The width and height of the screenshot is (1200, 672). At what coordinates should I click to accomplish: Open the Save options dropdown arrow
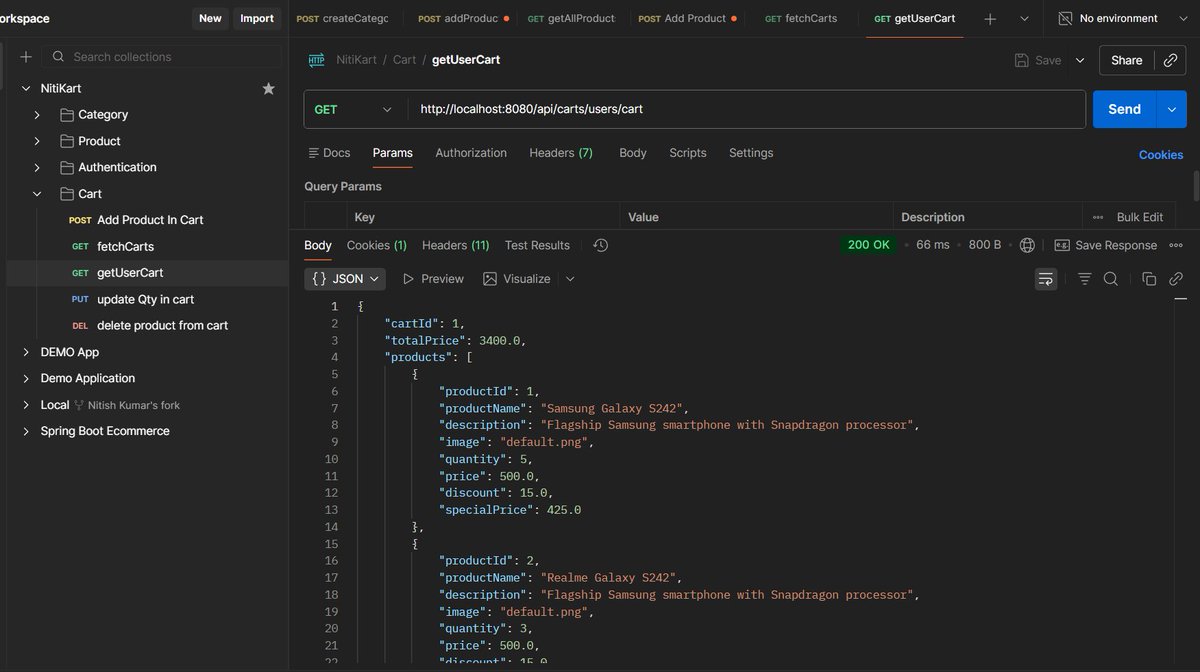coord(1080,60)
